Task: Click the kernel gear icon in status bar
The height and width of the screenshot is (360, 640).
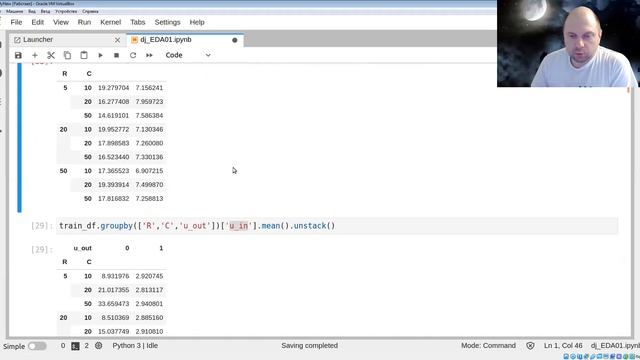Action: (99, 346)
